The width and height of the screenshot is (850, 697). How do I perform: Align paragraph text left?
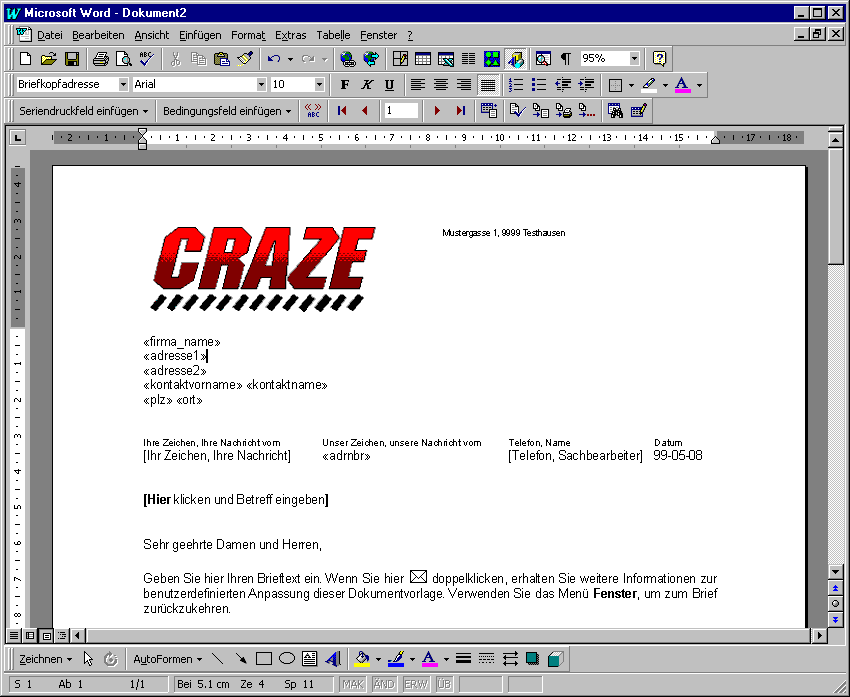coord(417,85)
